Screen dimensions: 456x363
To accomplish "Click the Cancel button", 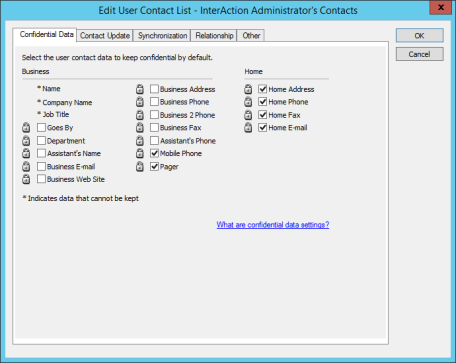I will [x=419, y=54].
